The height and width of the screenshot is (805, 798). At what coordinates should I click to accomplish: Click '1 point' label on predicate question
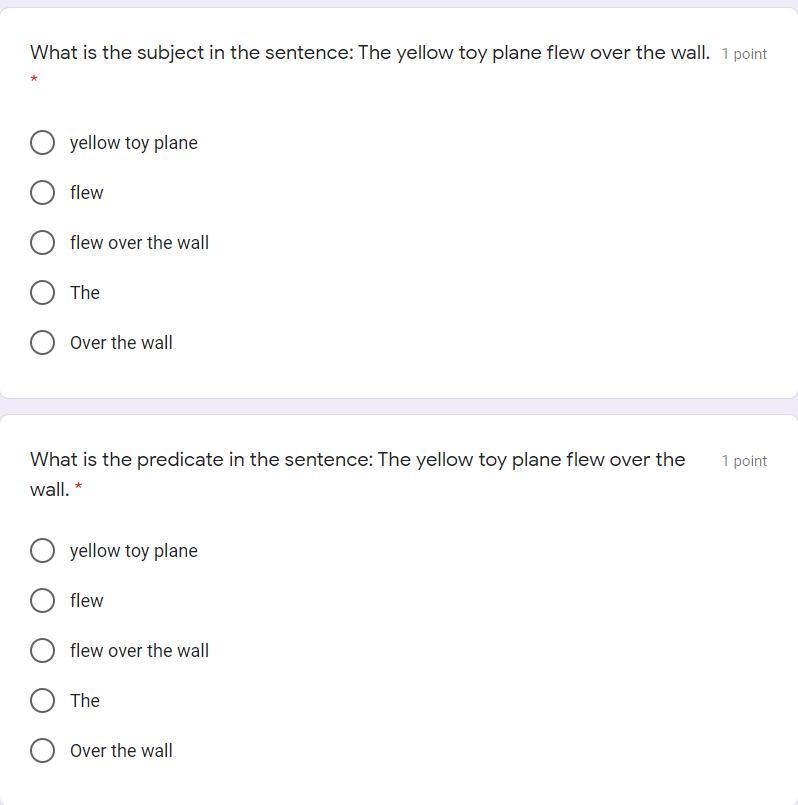click(744, 461)
